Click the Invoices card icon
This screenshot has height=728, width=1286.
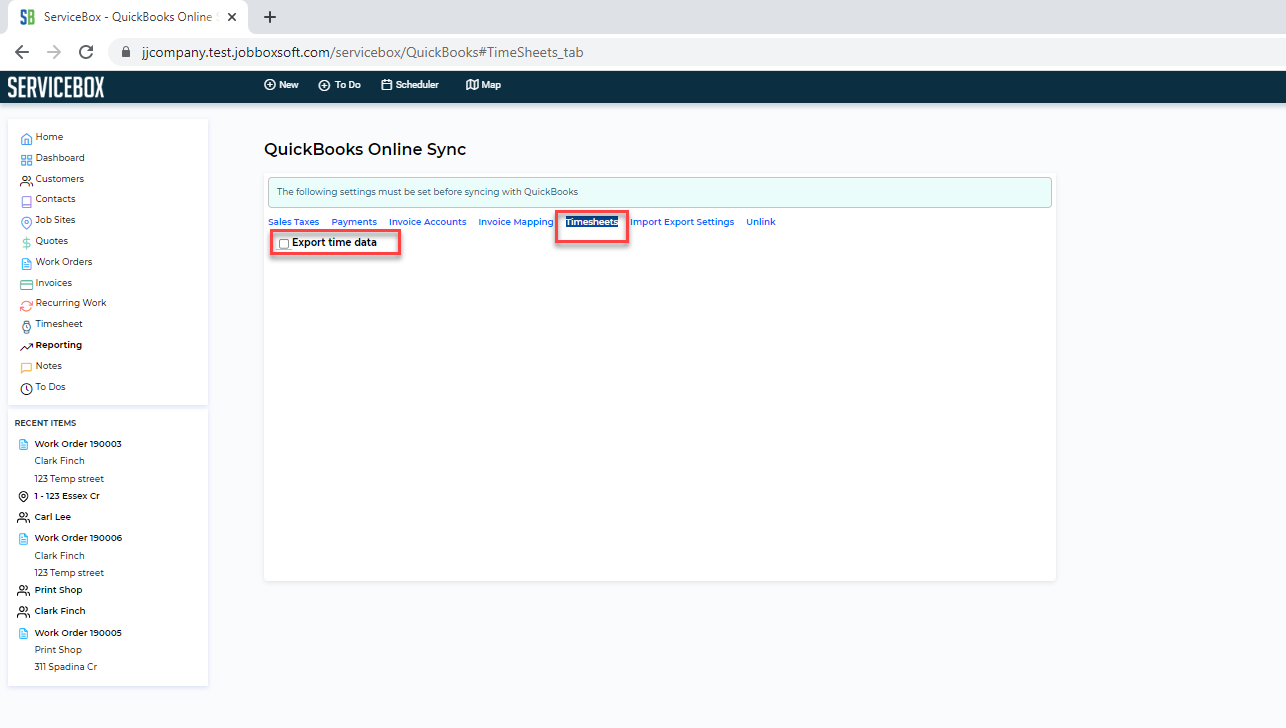[x=26, y=285]
